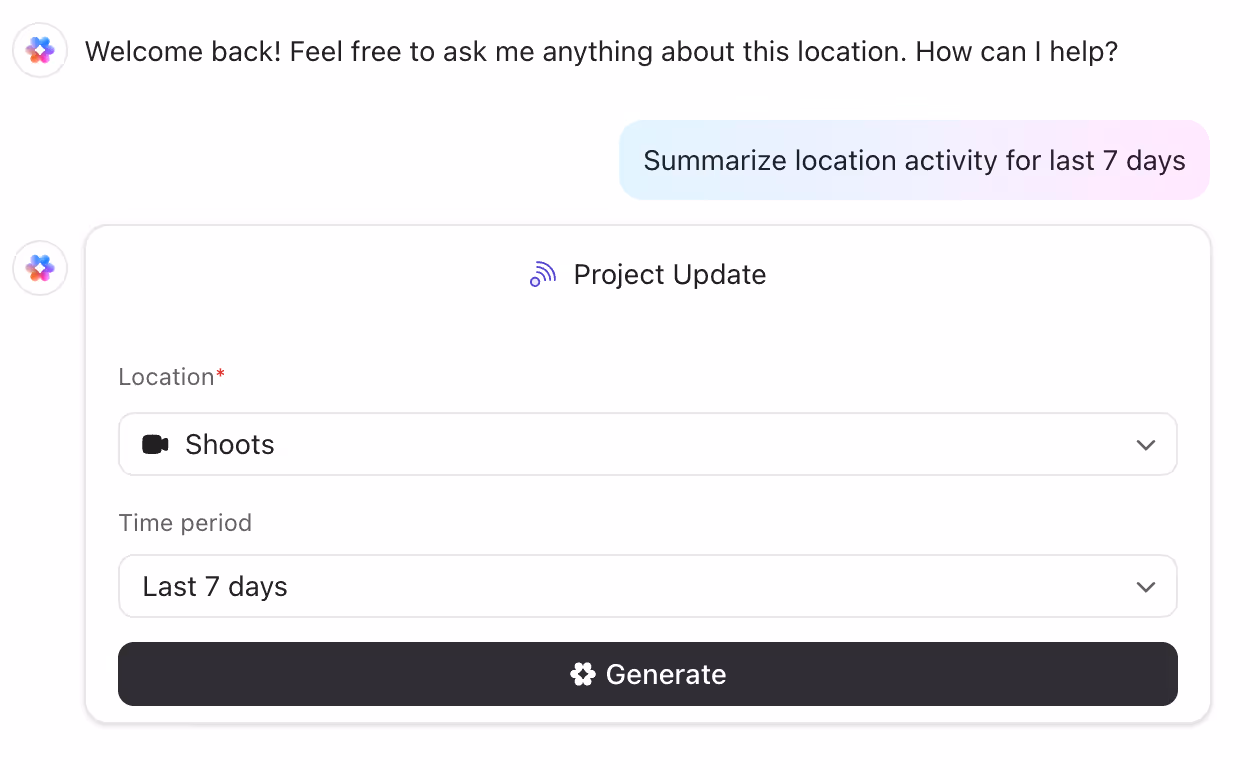Click the assistant avatar beside the welcome message
Viewport: 1250px width, 770px height.
click(x=39, y=49)
